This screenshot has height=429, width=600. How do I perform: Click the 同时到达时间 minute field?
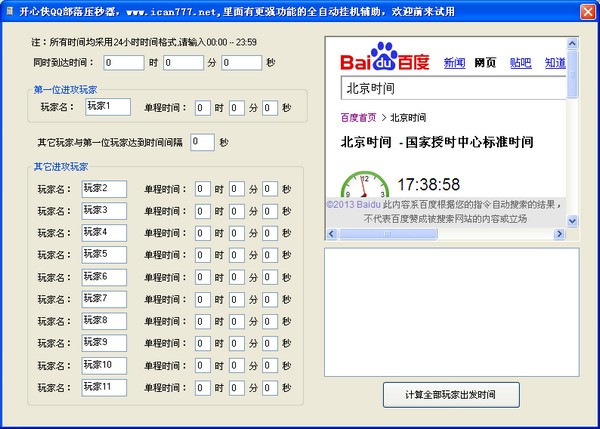(183, 63)
